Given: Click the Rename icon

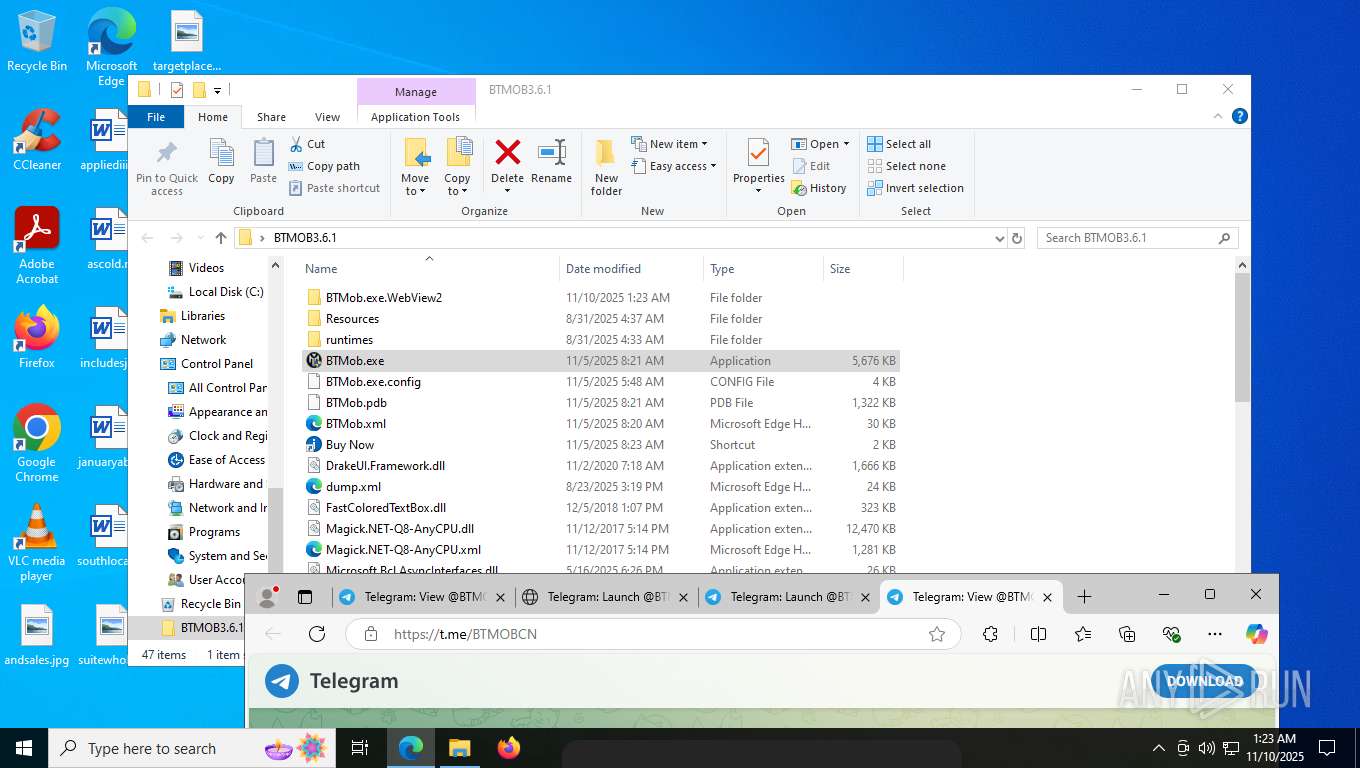Looking at the screenshot, I should tap(552, 153).
